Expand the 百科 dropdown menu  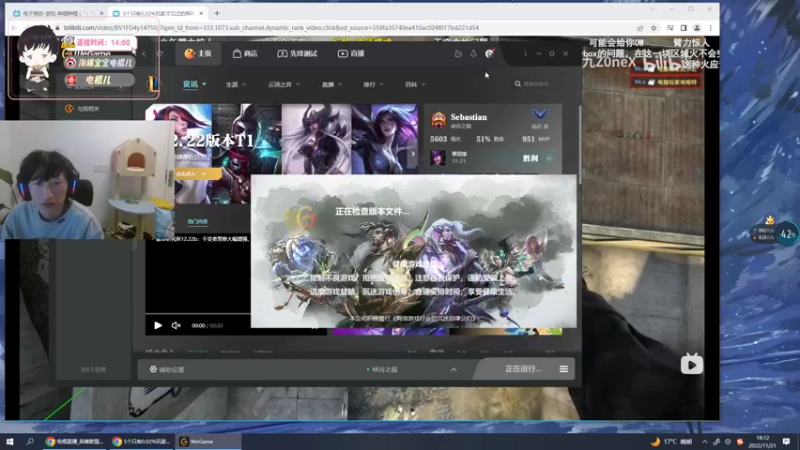[415, 85]
